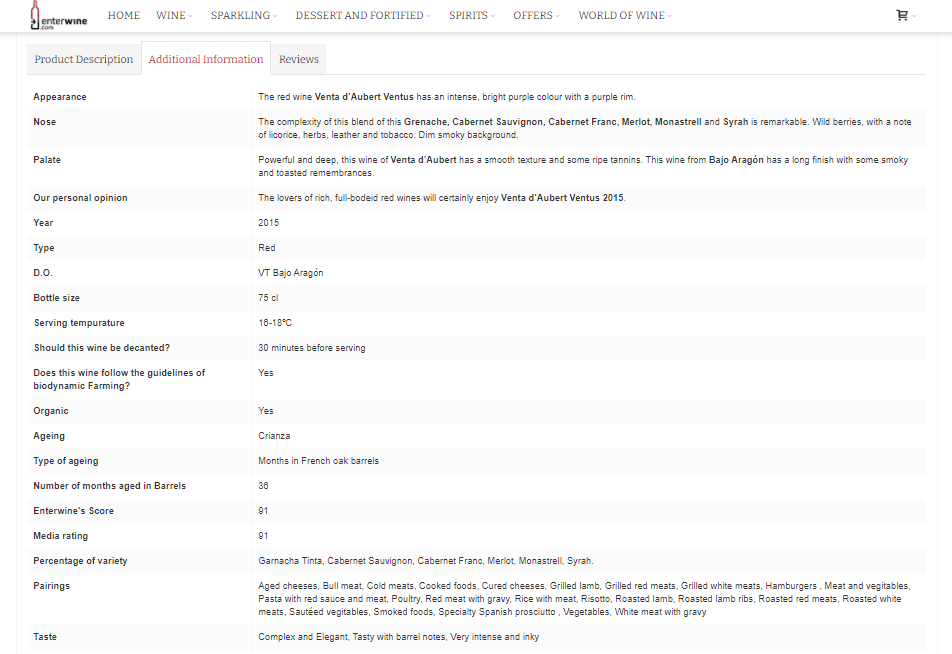The image size is (952, 654).
Task: Click 'Should this wine be decanted?' label
Action: (x=102, y=348)
